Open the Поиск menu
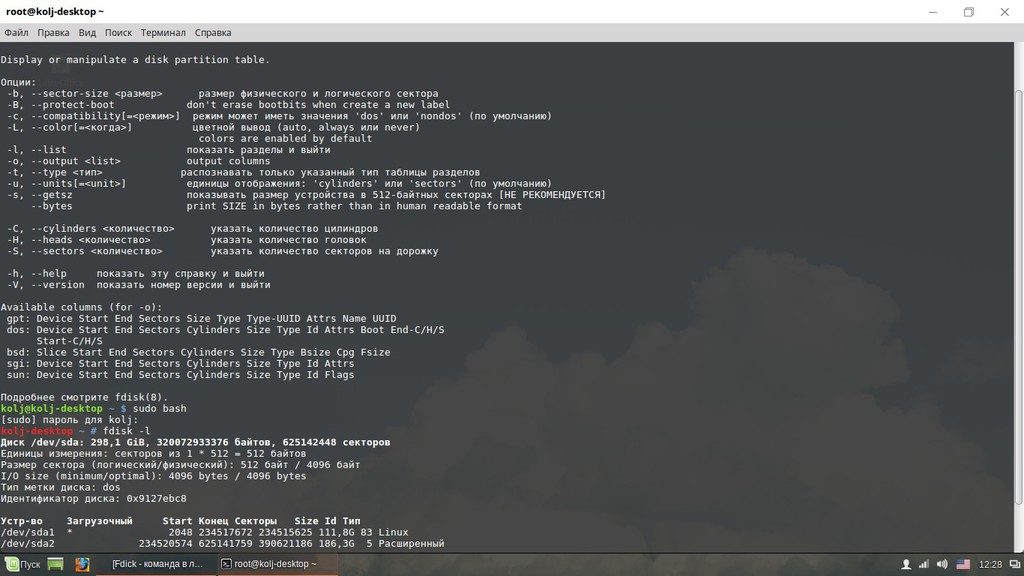1024x576 pixels. [118, 33]
